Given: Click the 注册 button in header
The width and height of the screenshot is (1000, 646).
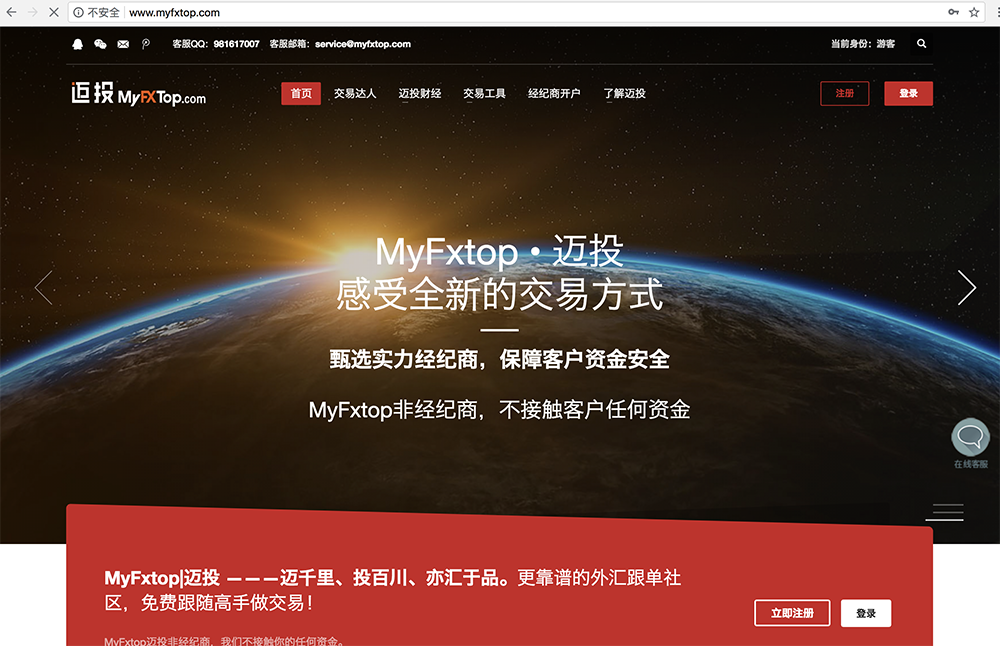Looking at the screenshot, I should pos(844,93).
